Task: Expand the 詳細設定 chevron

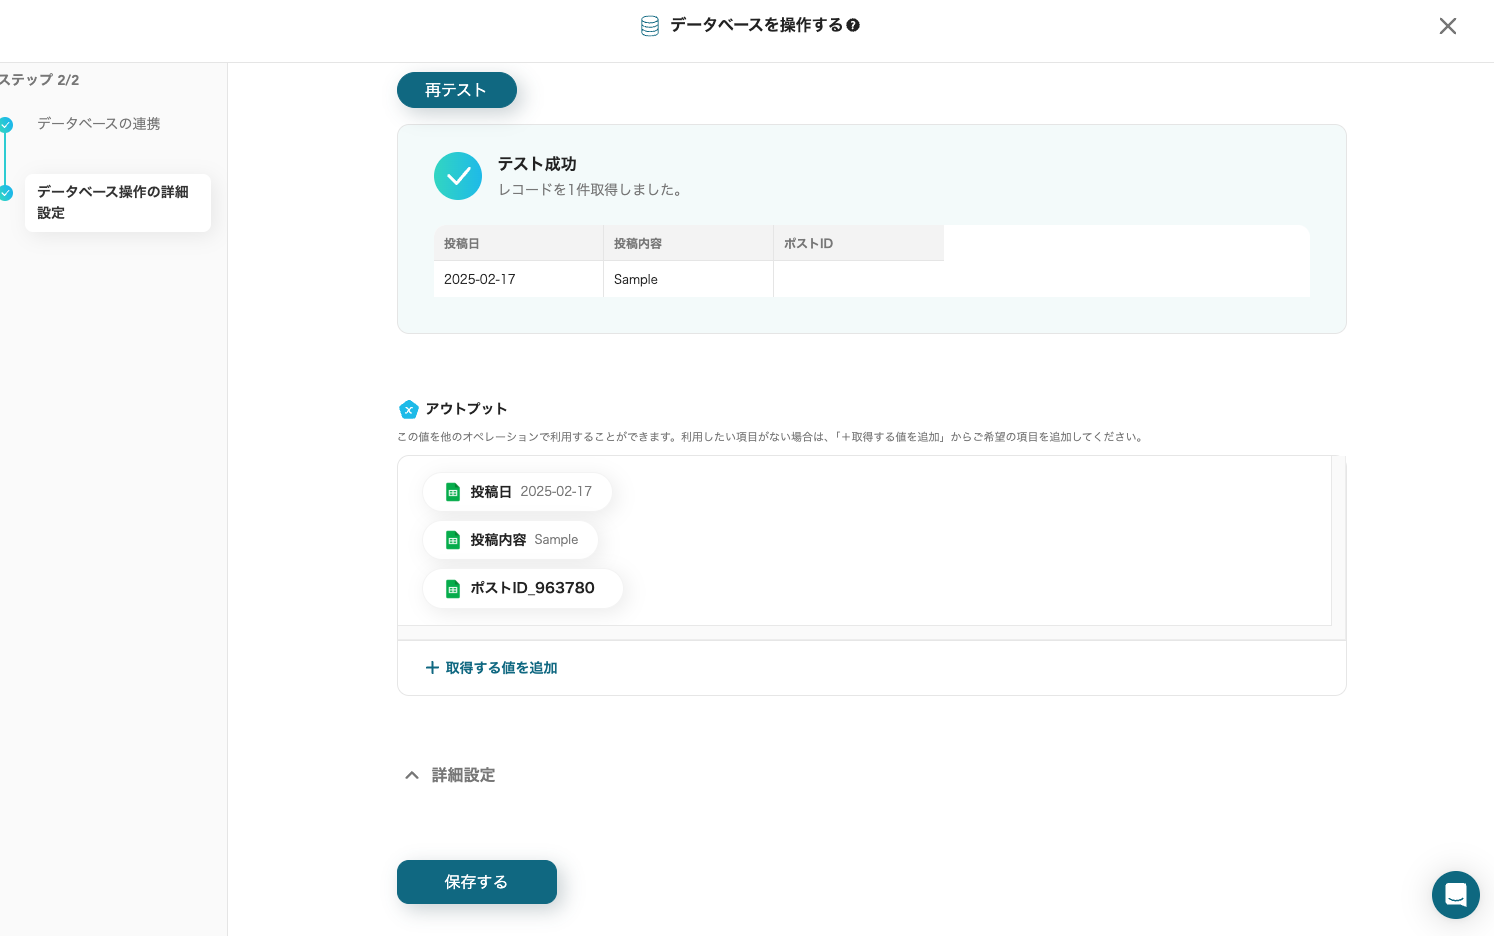Action: tap(411, 775)
